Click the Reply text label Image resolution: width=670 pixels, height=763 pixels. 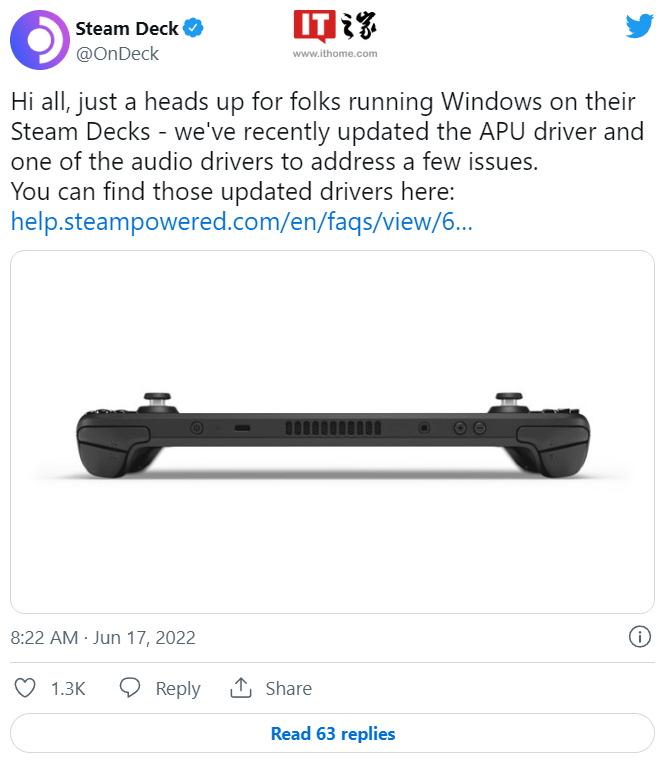click(178, 689)
